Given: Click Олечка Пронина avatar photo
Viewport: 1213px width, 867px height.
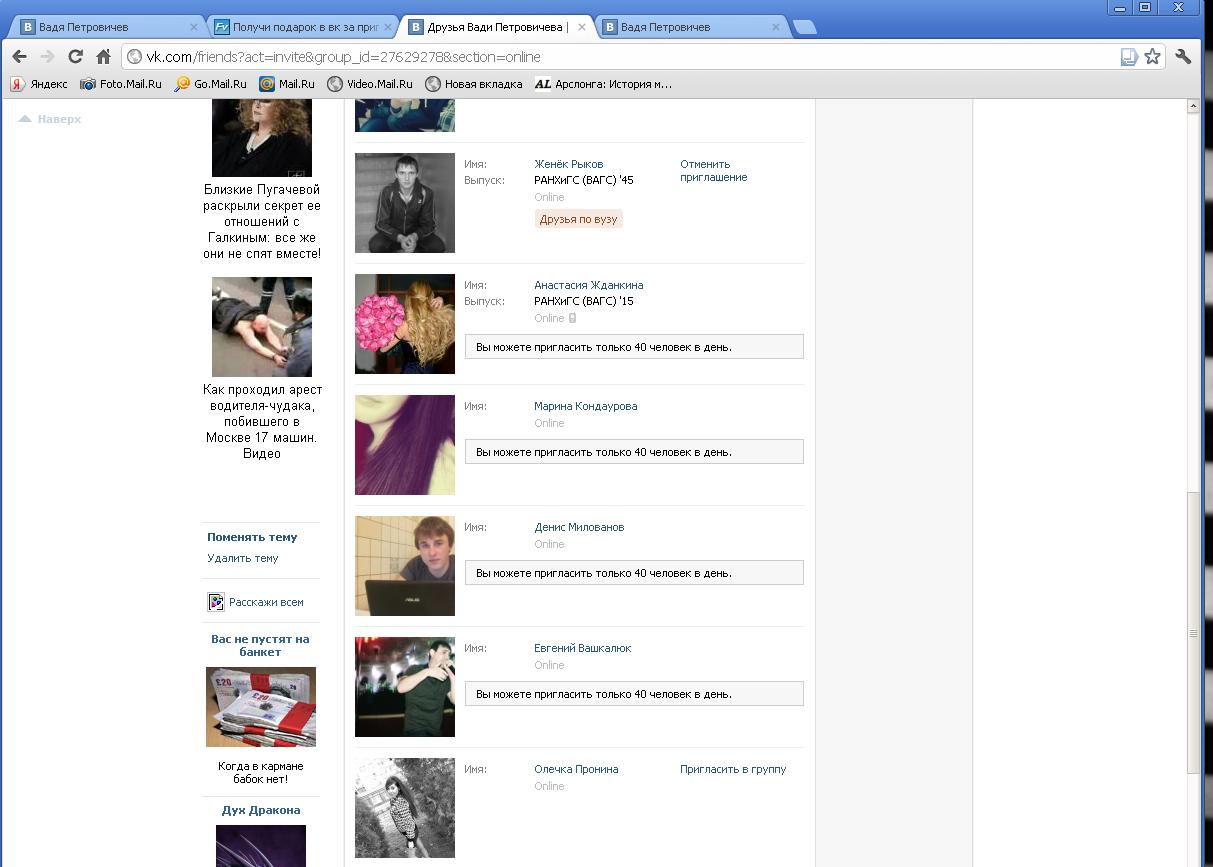Looking at the screenshot, I should [x=405, y=808].
